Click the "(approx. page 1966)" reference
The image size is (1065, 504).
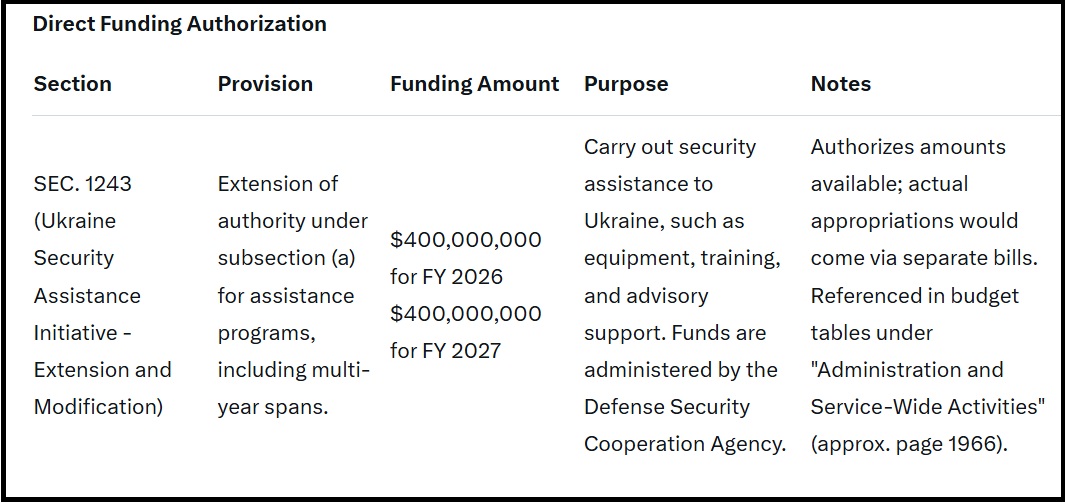point(908,444)
